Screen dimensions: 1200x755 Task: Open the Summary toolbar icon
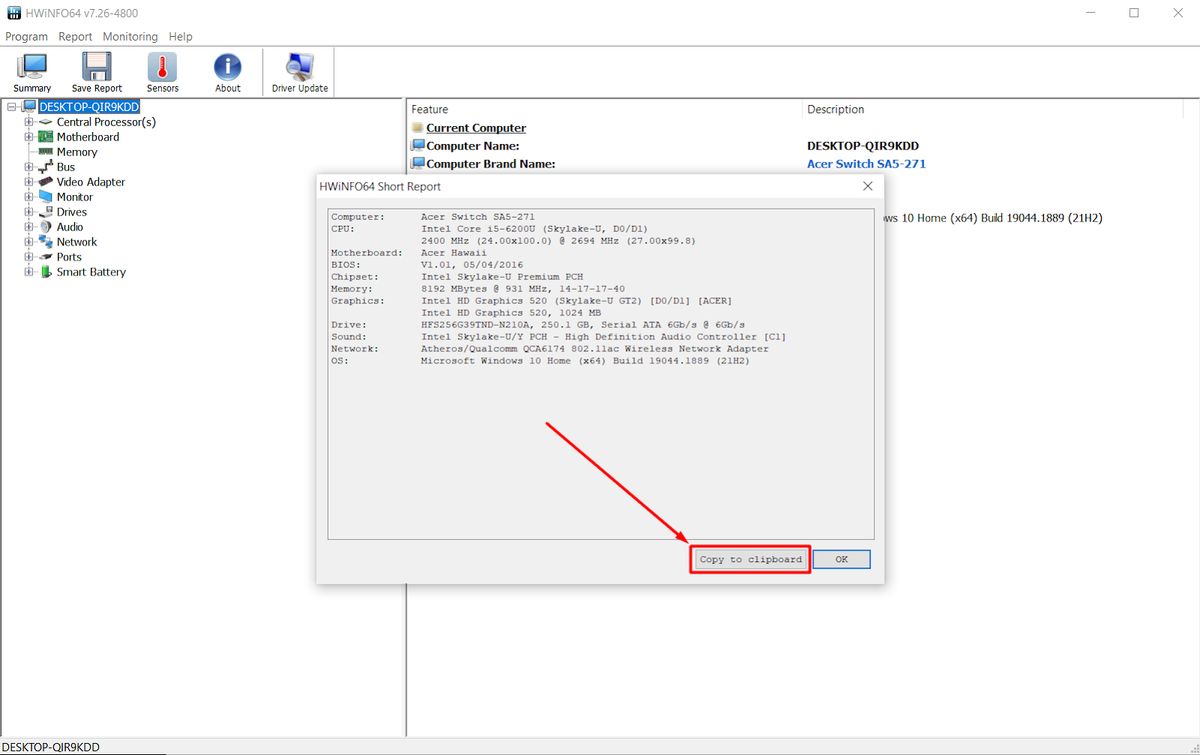coord(32,72)
